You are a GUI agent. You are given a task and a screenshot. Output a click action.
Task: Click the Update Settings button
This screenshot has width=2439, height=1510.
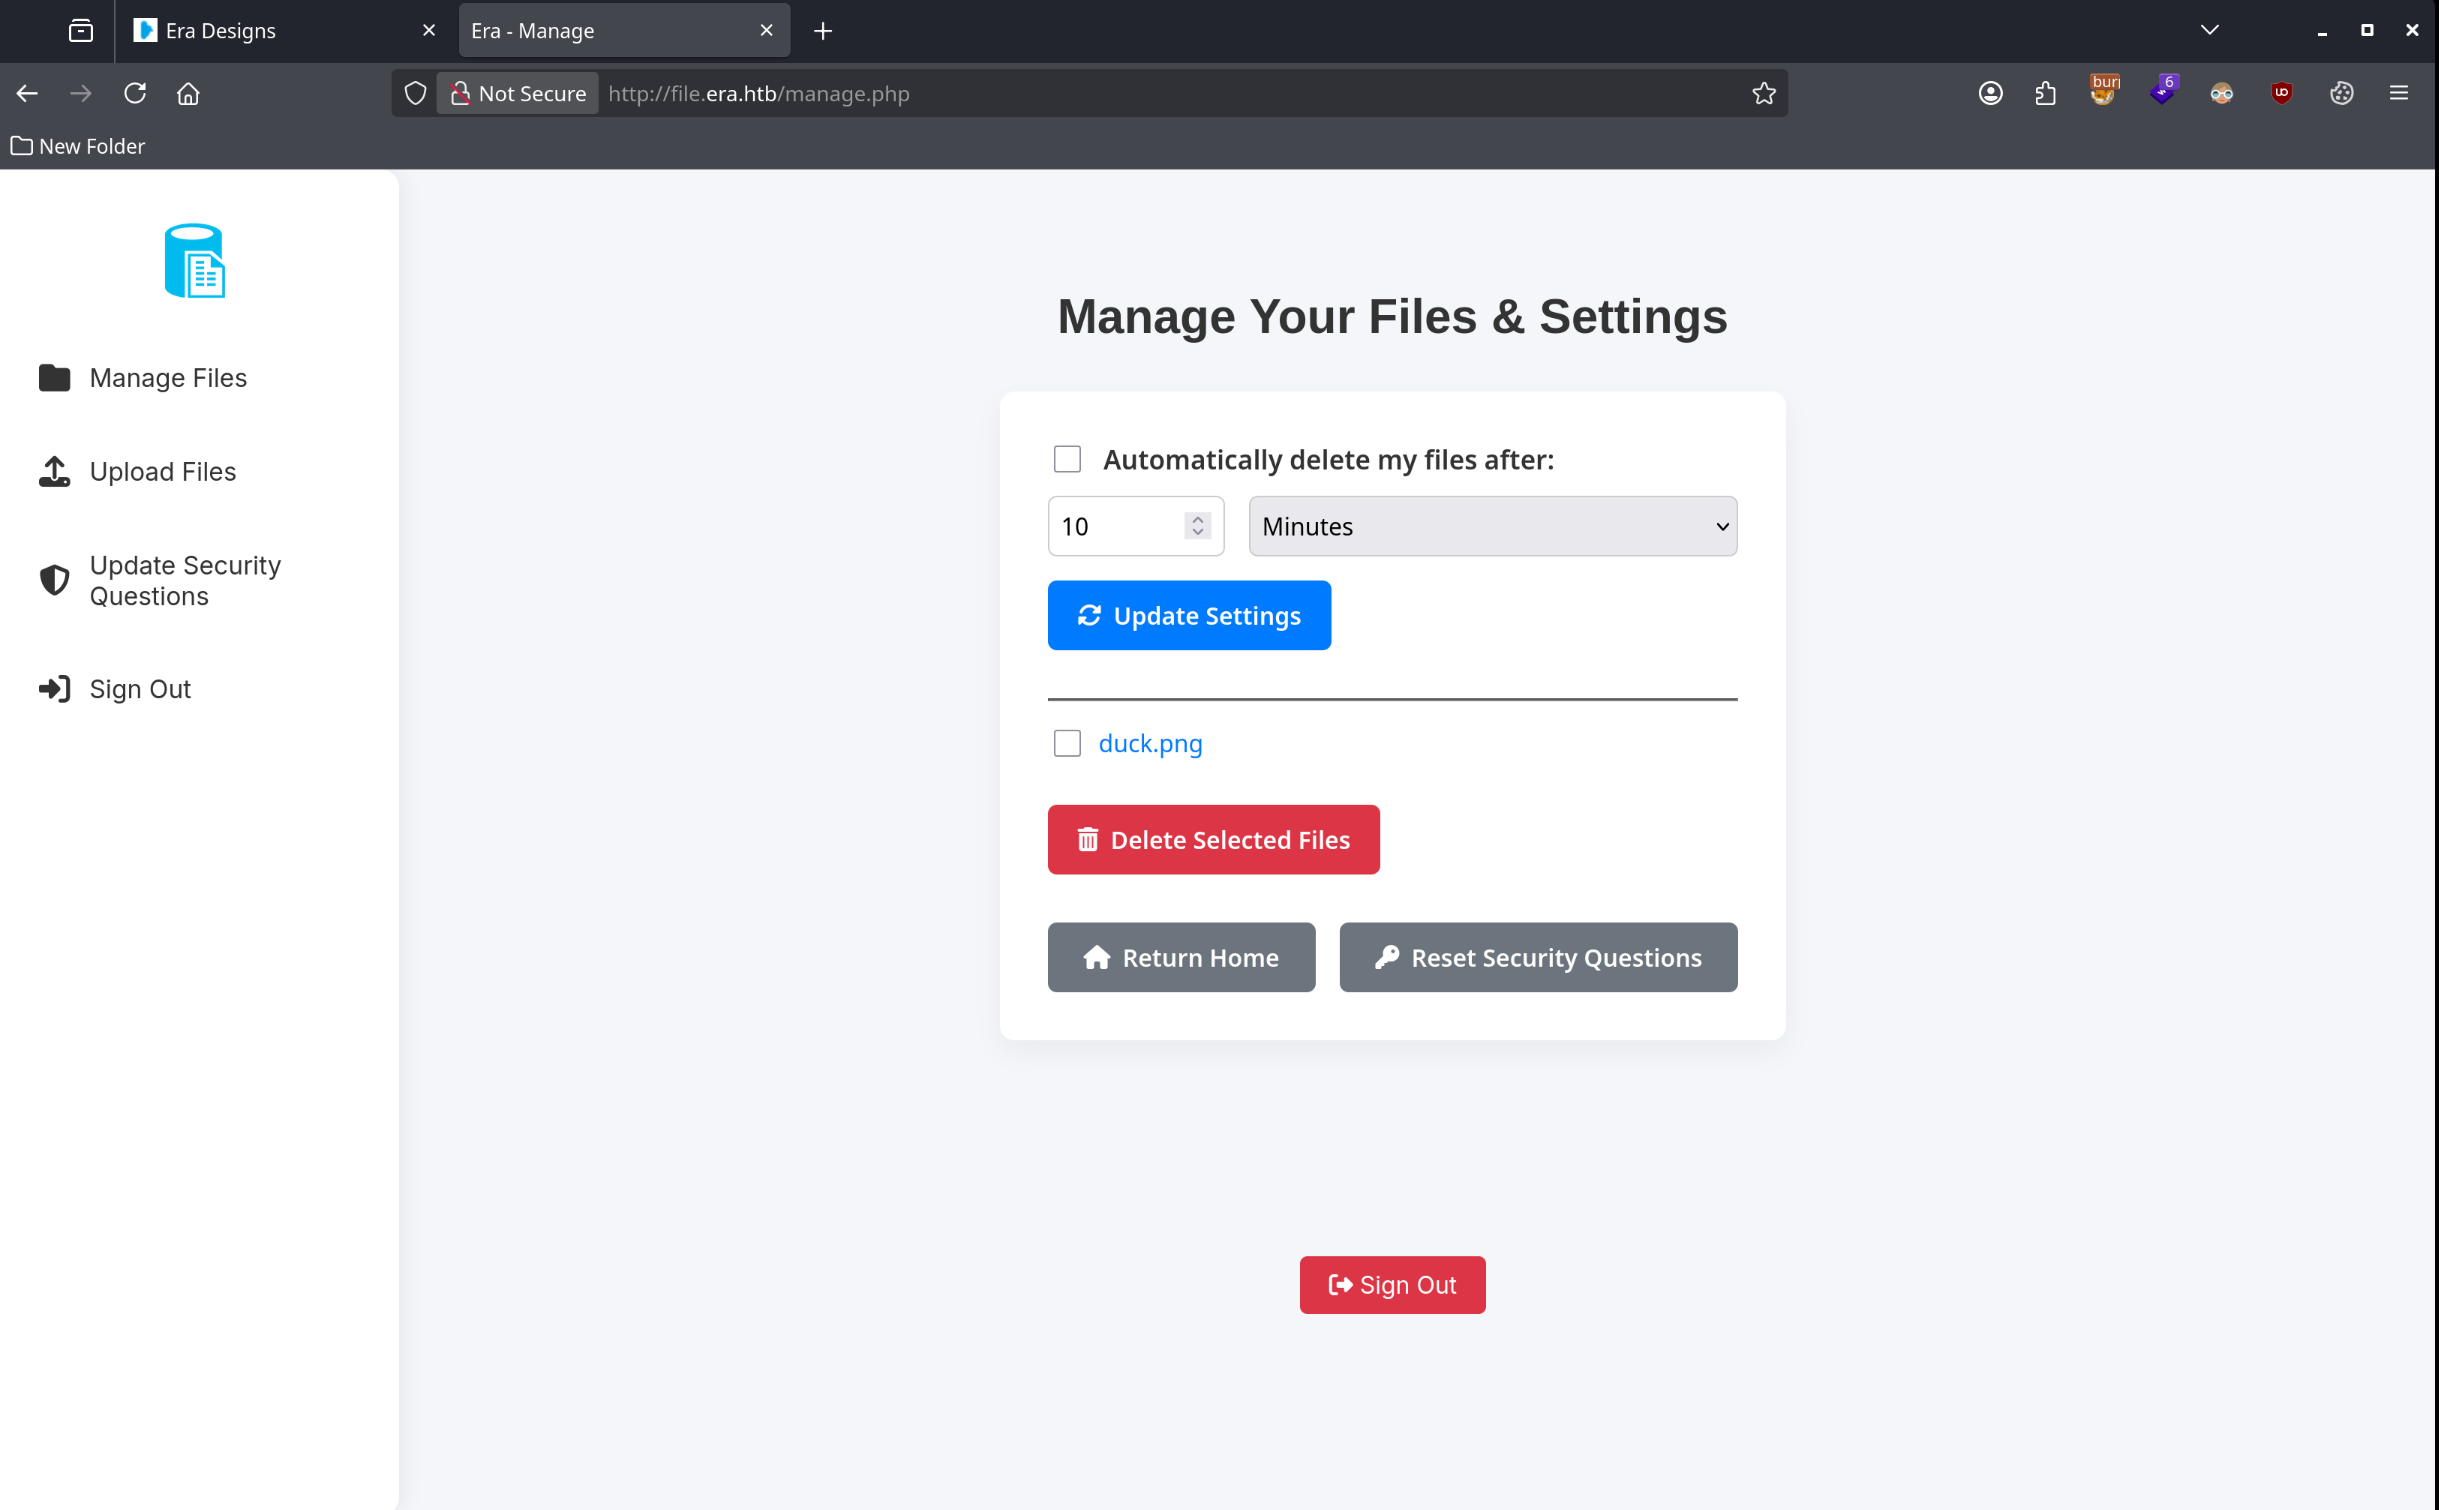tap(1189, 615)
